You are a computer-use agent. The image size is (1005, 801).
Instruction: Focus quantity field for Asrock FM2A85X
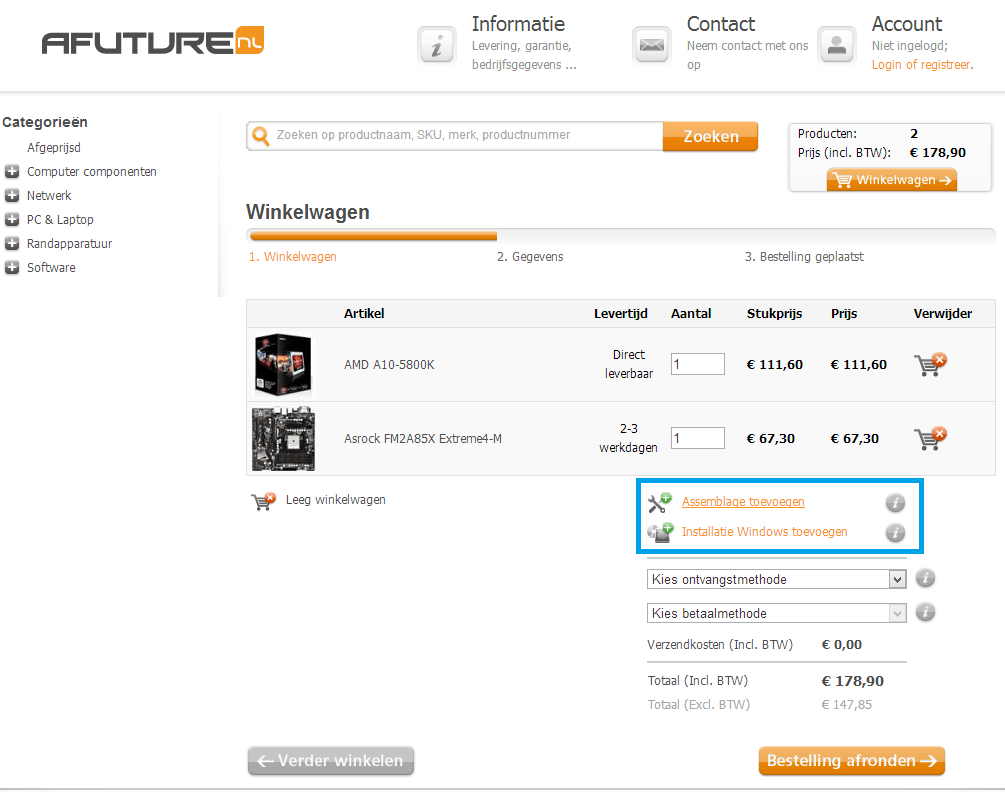tap(698, 438)
